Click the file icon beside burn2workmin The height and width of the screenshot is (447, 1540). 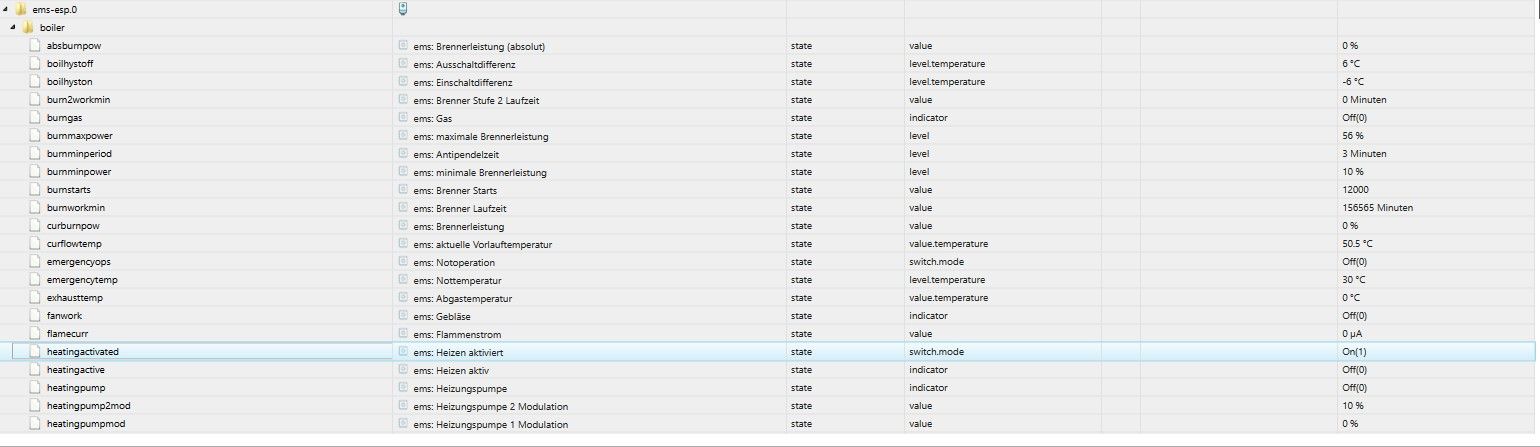pos(36,99)
